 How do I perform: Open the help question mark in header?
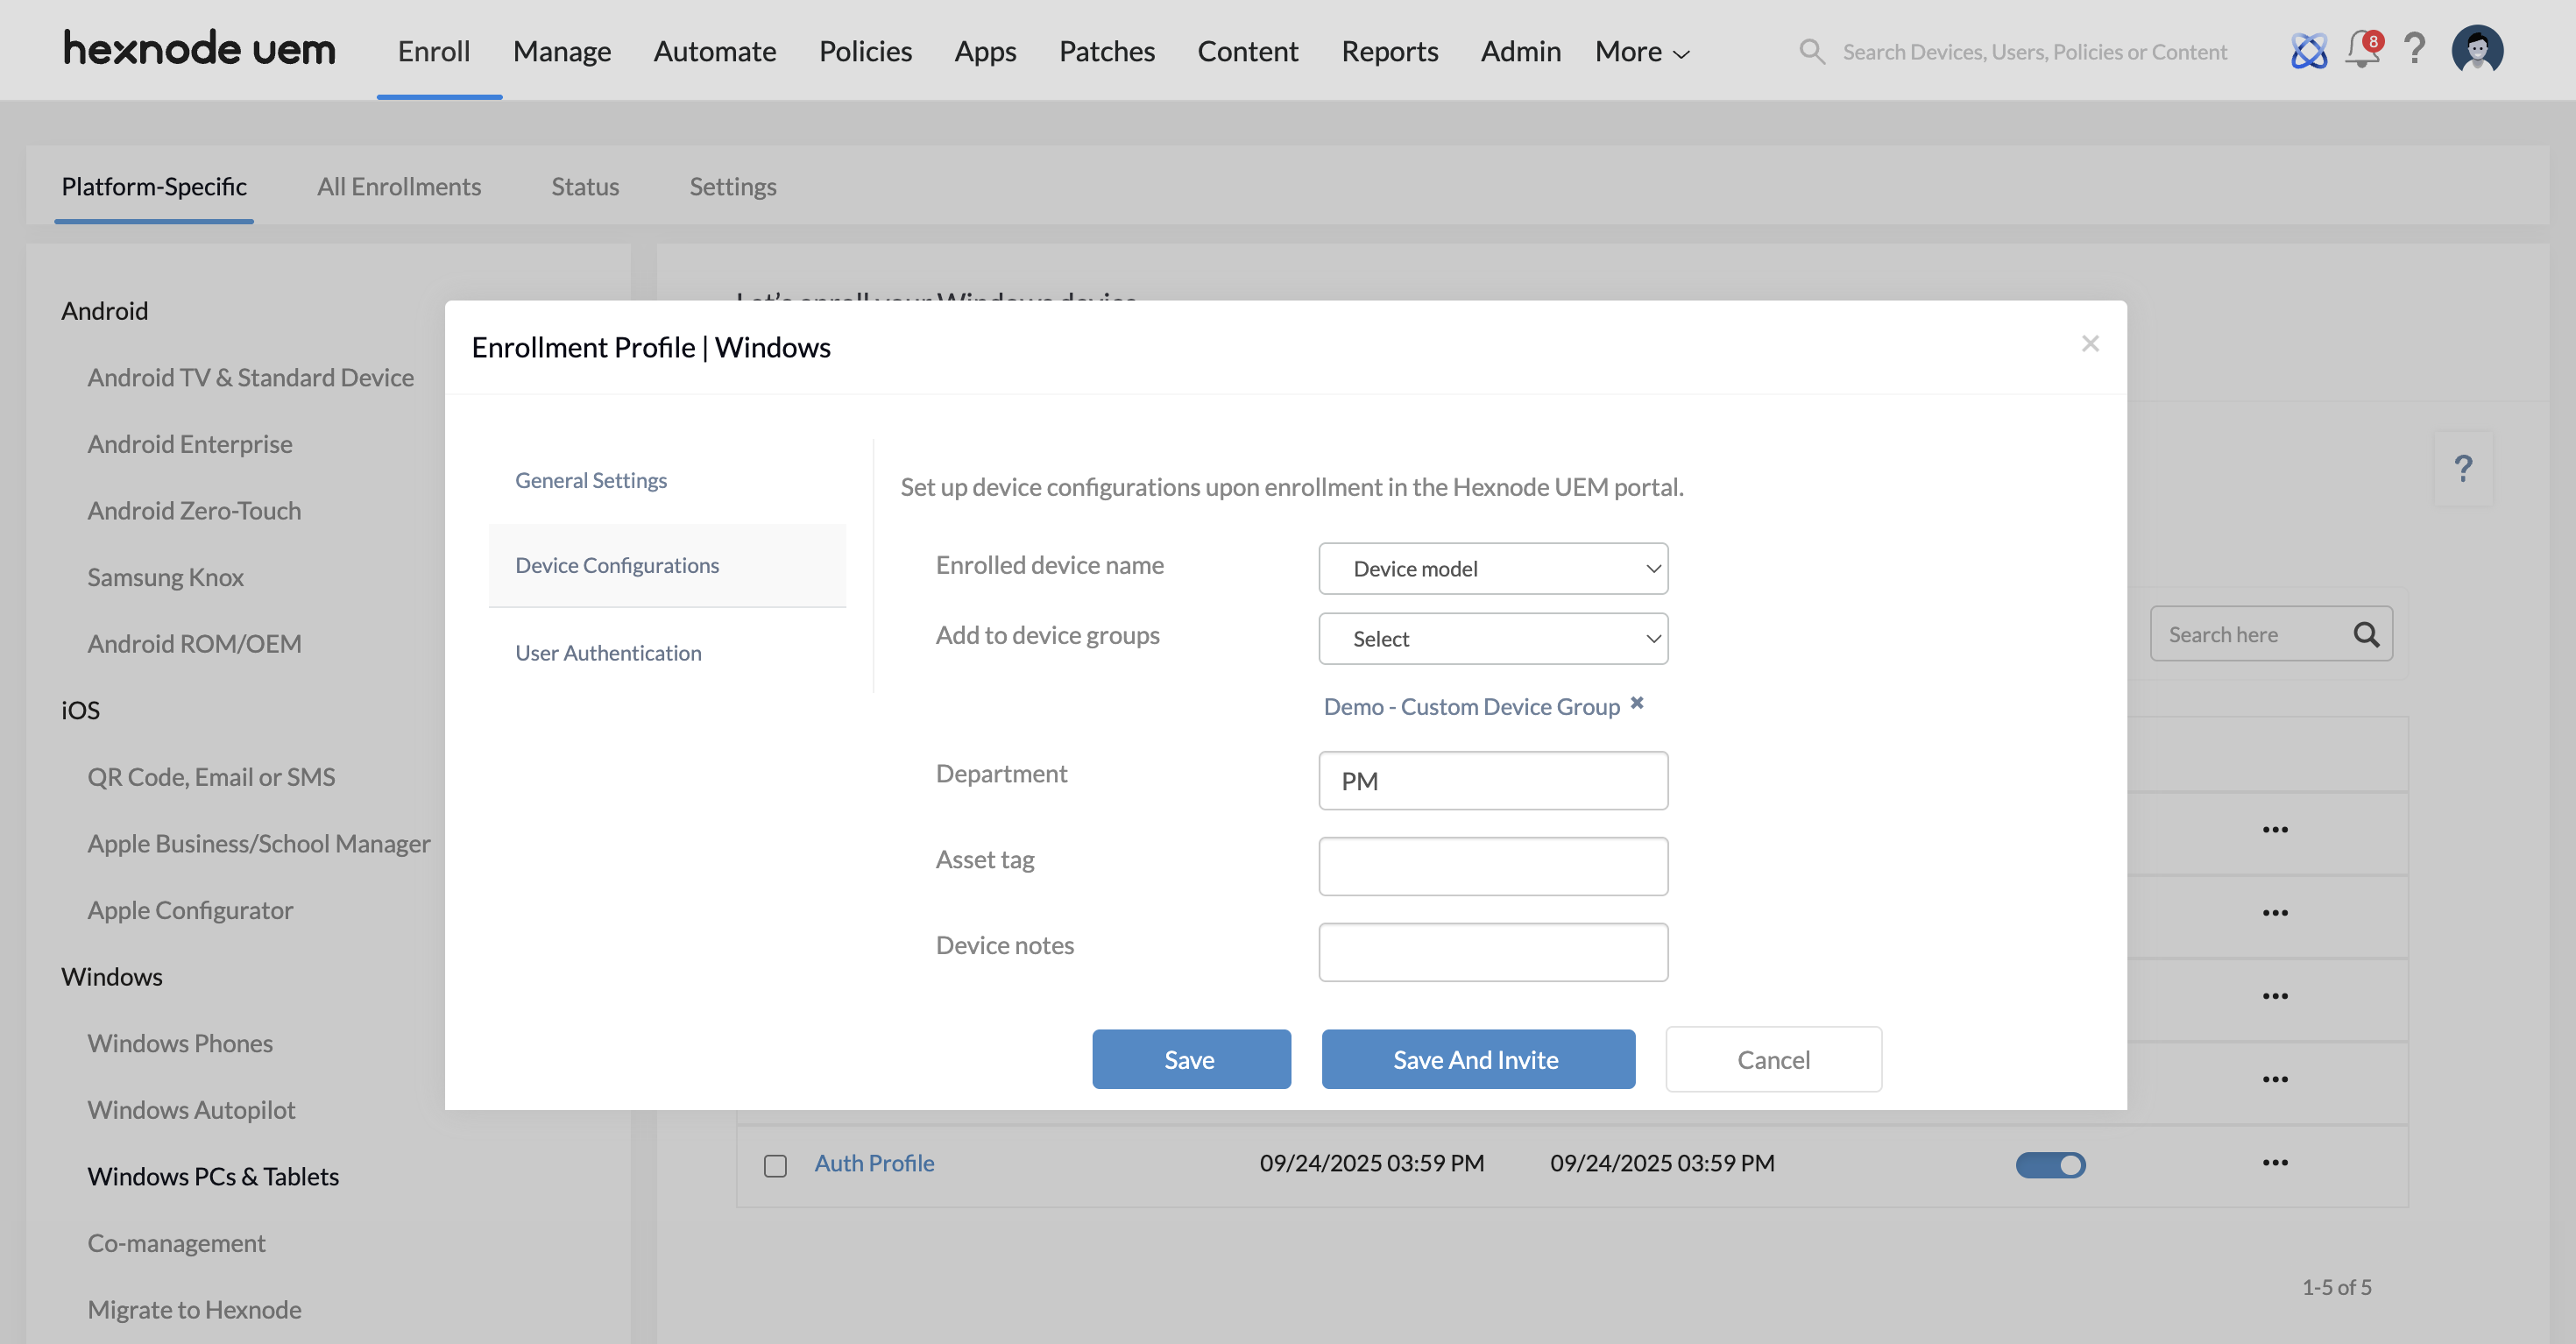point(2415,48)
